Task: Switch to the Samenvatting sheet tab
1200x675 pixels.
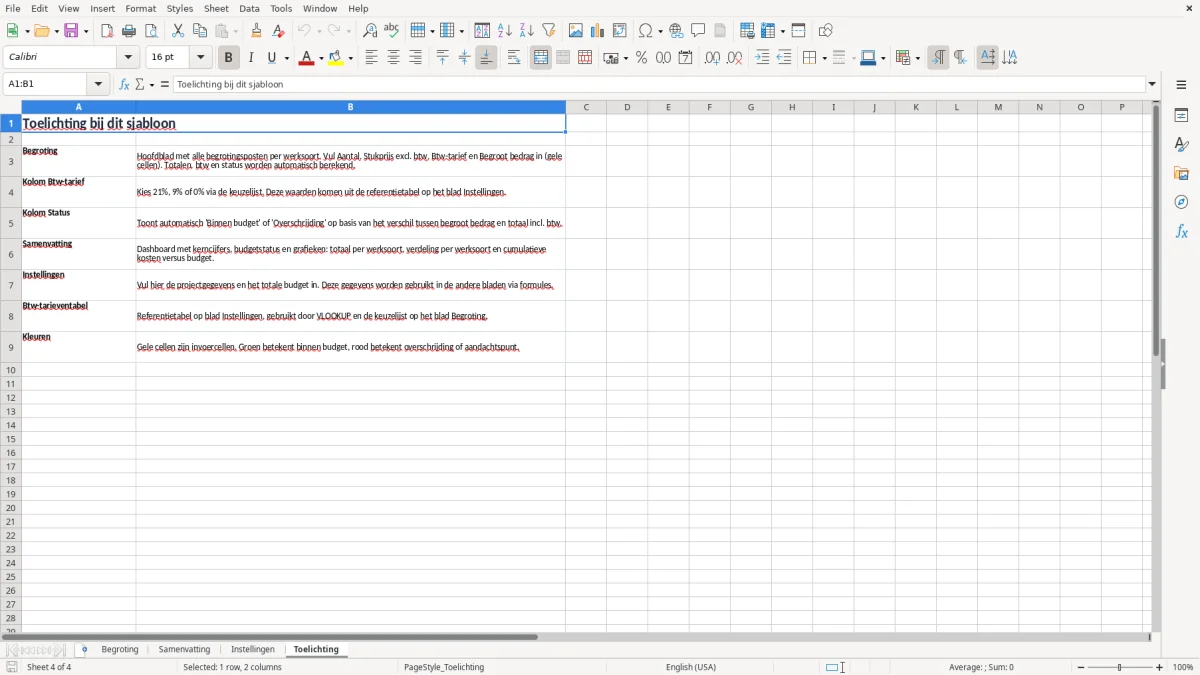Action: (185, 650)
